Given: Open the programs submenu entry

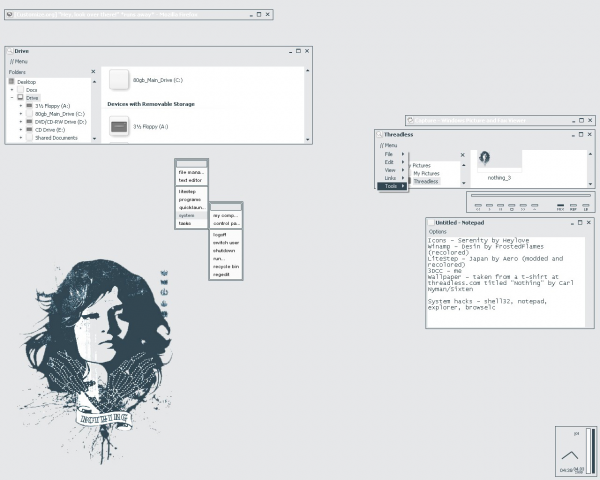Looking at the screenshot, I should [191, 199].
